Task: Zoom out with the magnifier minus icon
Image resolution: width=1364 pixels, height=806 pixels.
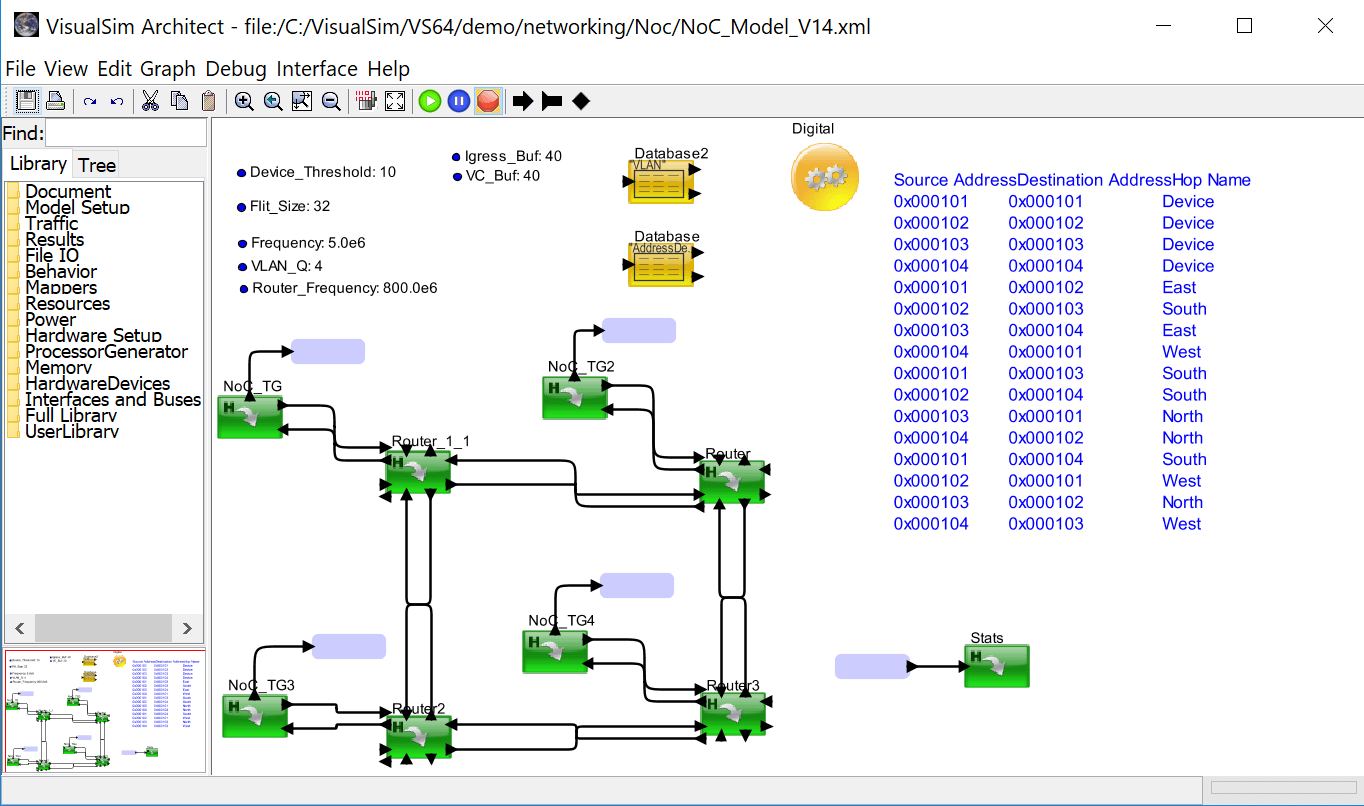Action: tap(330, 100)
